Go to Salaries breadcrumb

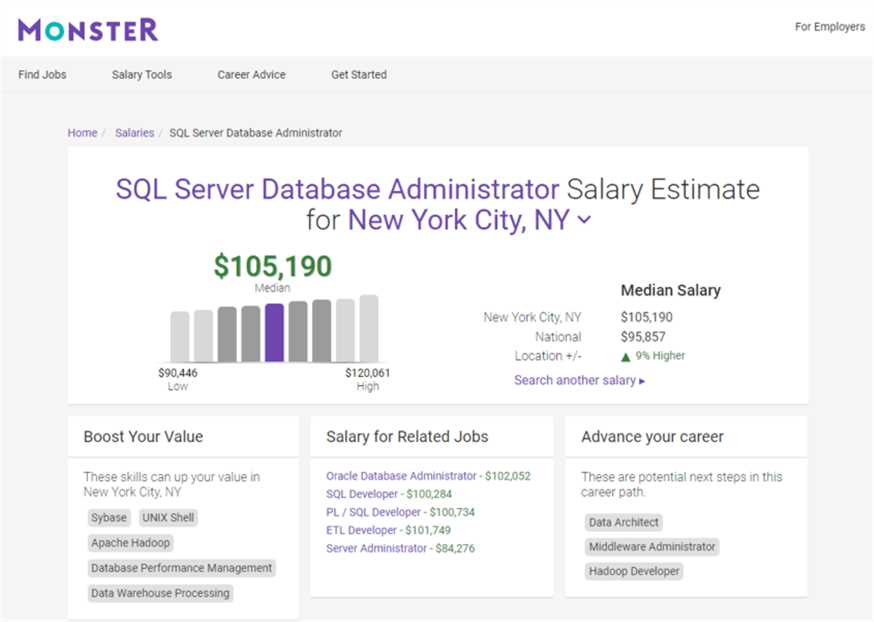(134, 133)
